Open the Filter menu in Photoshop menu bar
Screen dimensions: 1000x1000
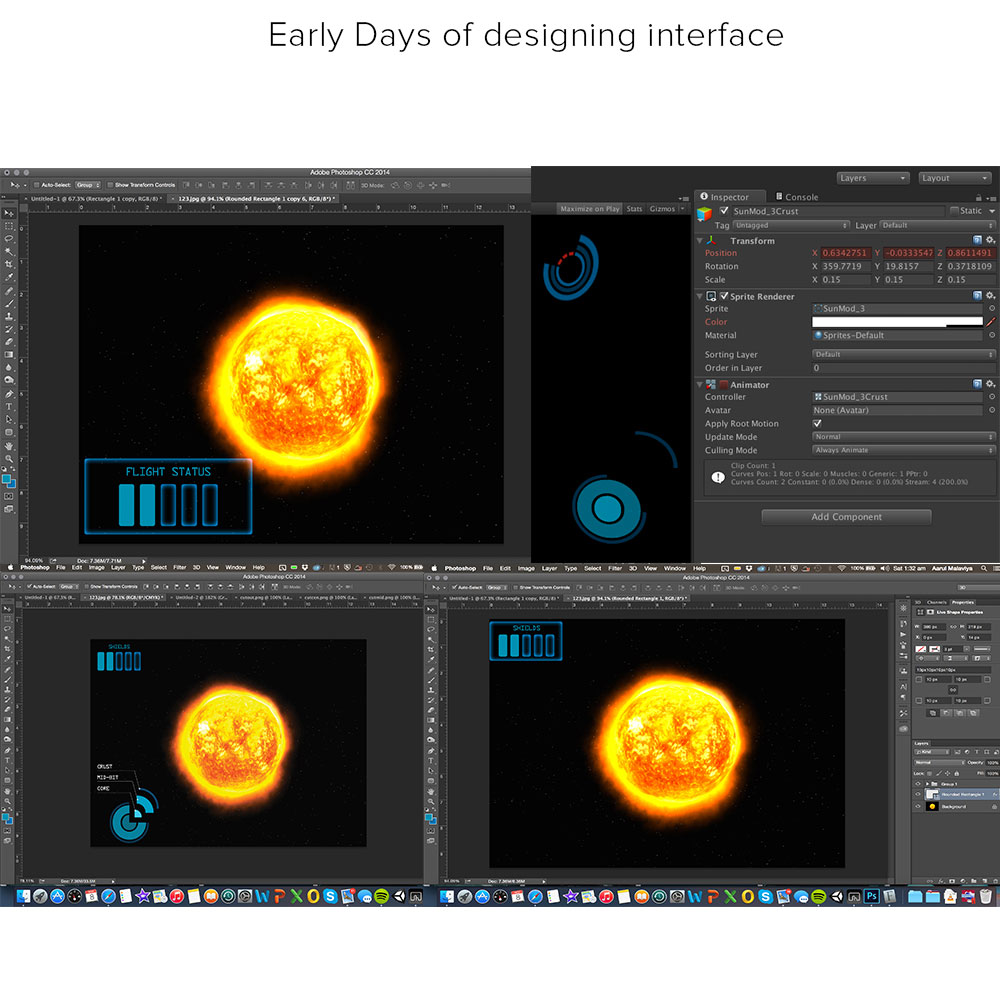coord(179,567)
